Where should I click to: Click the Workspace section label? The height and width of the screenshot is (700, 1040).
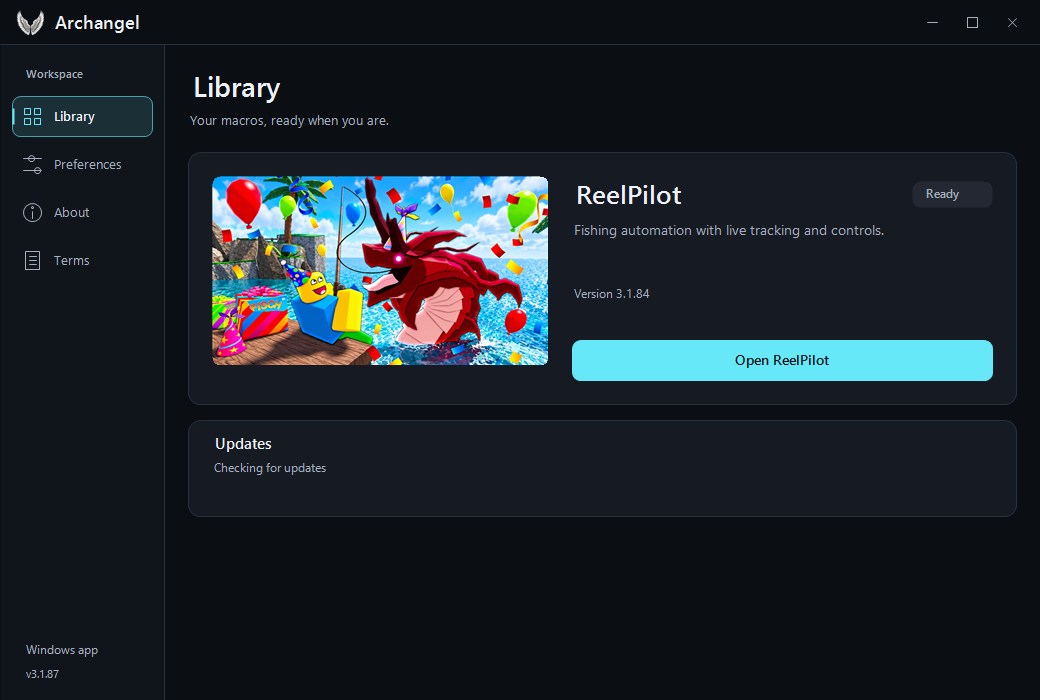(54, 74)
